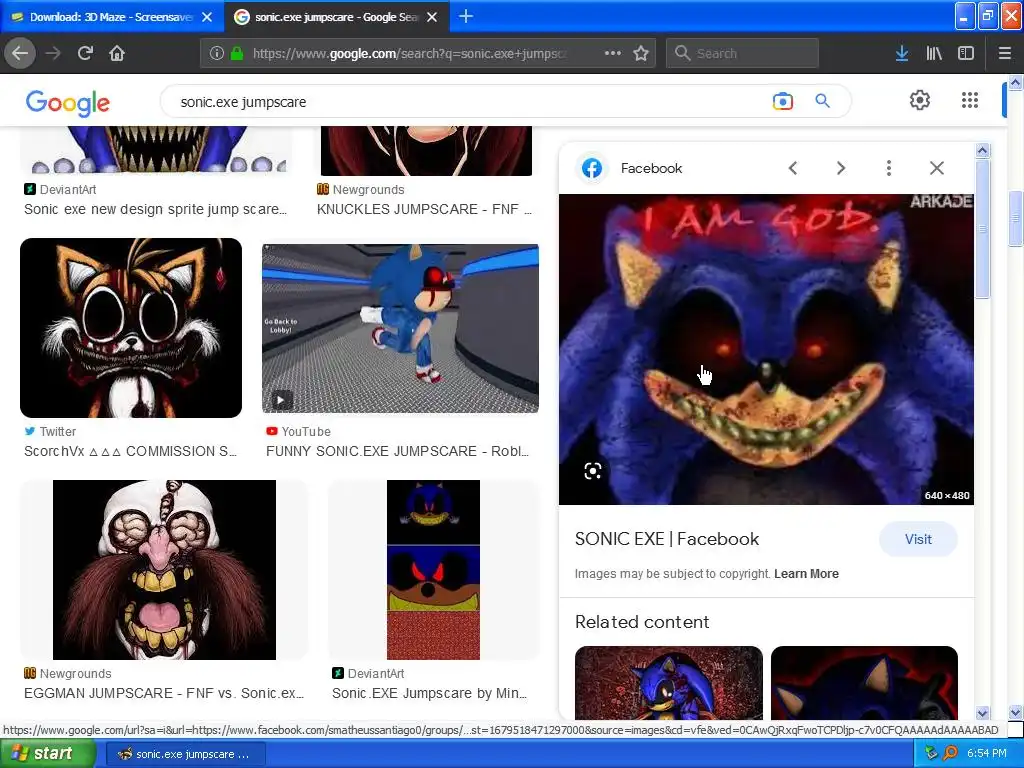Open the preview panel's three-dot options menu
The image size is (1024, 768).
pos(889,168)
